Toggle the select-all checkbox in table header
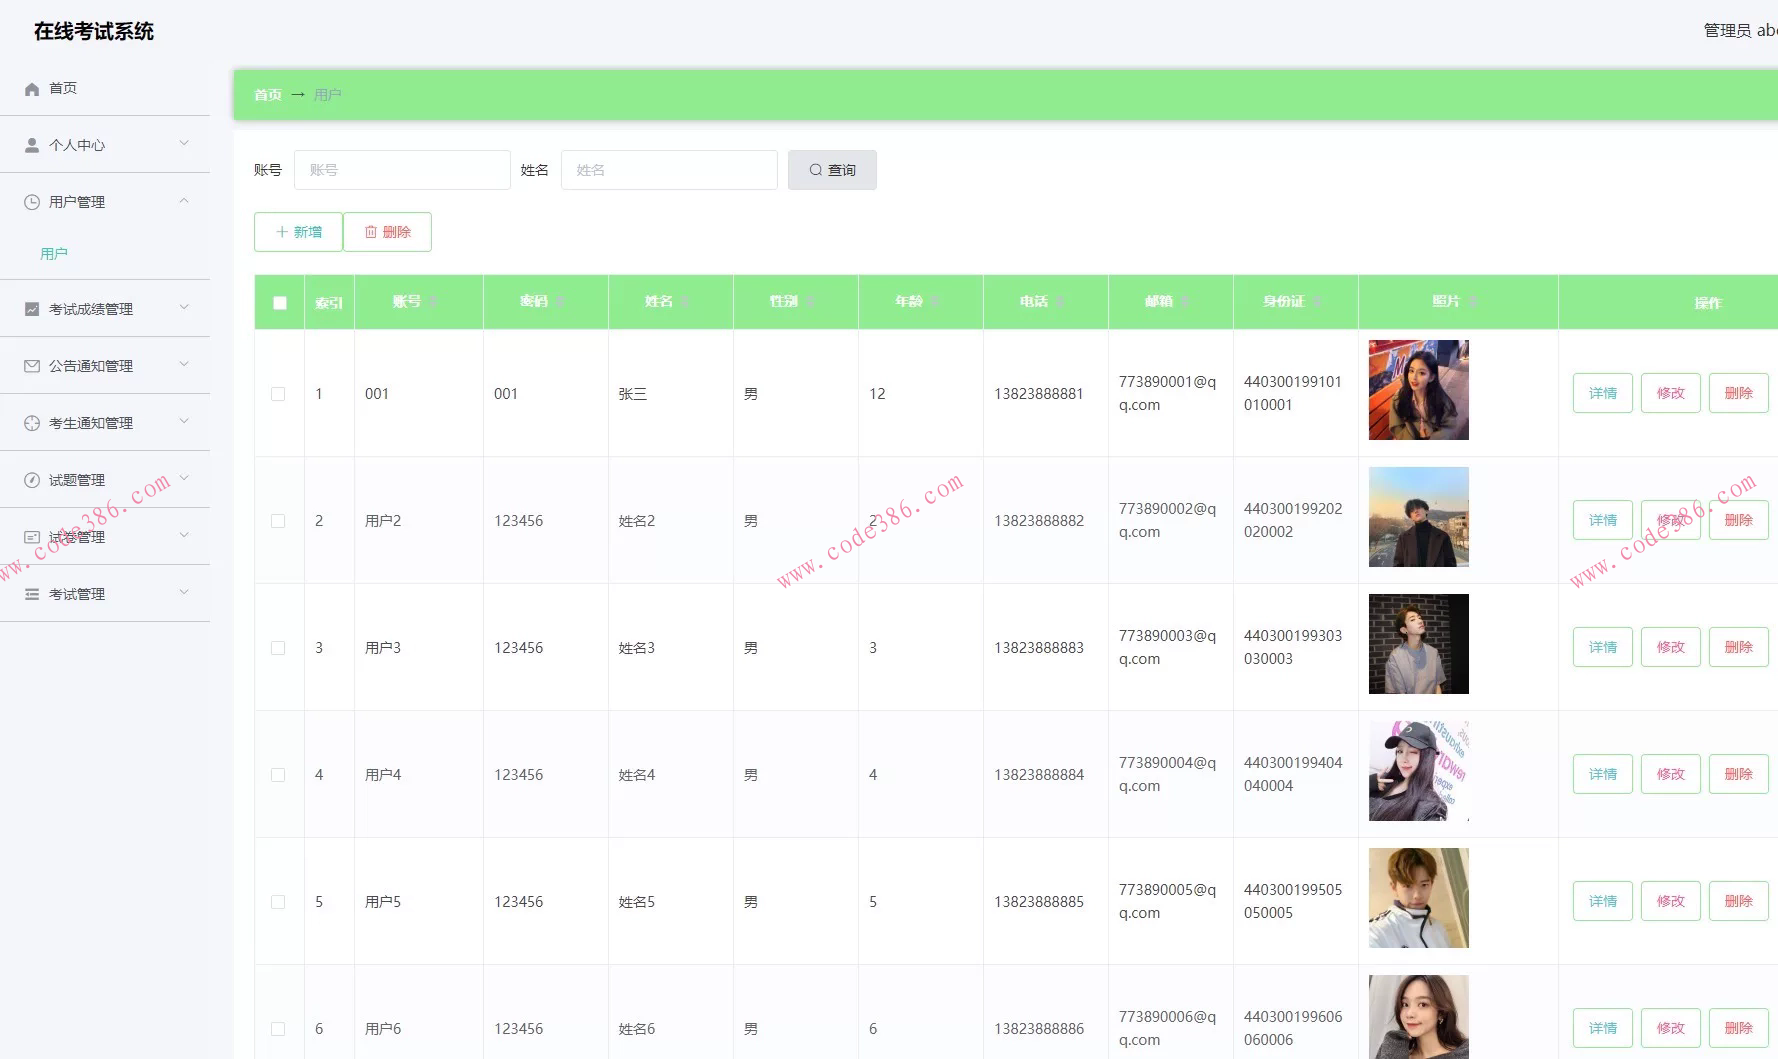Image resolution: width=1778 pixels, height=1059 pixels. coord(280,303)
